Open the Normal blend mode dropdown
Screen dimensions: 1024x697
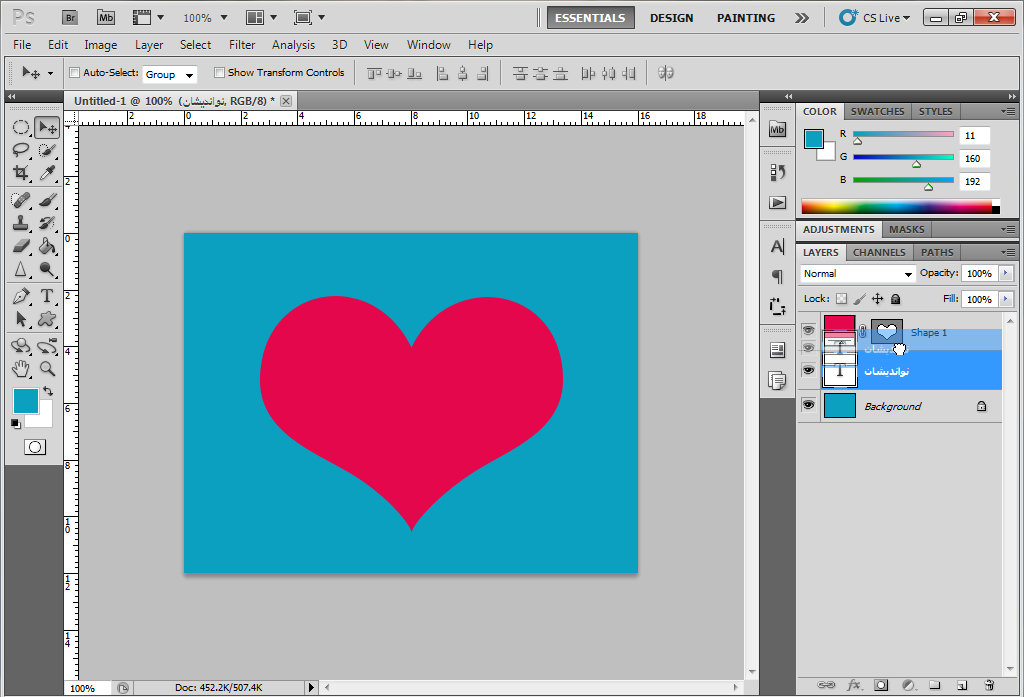coord(858,274)
